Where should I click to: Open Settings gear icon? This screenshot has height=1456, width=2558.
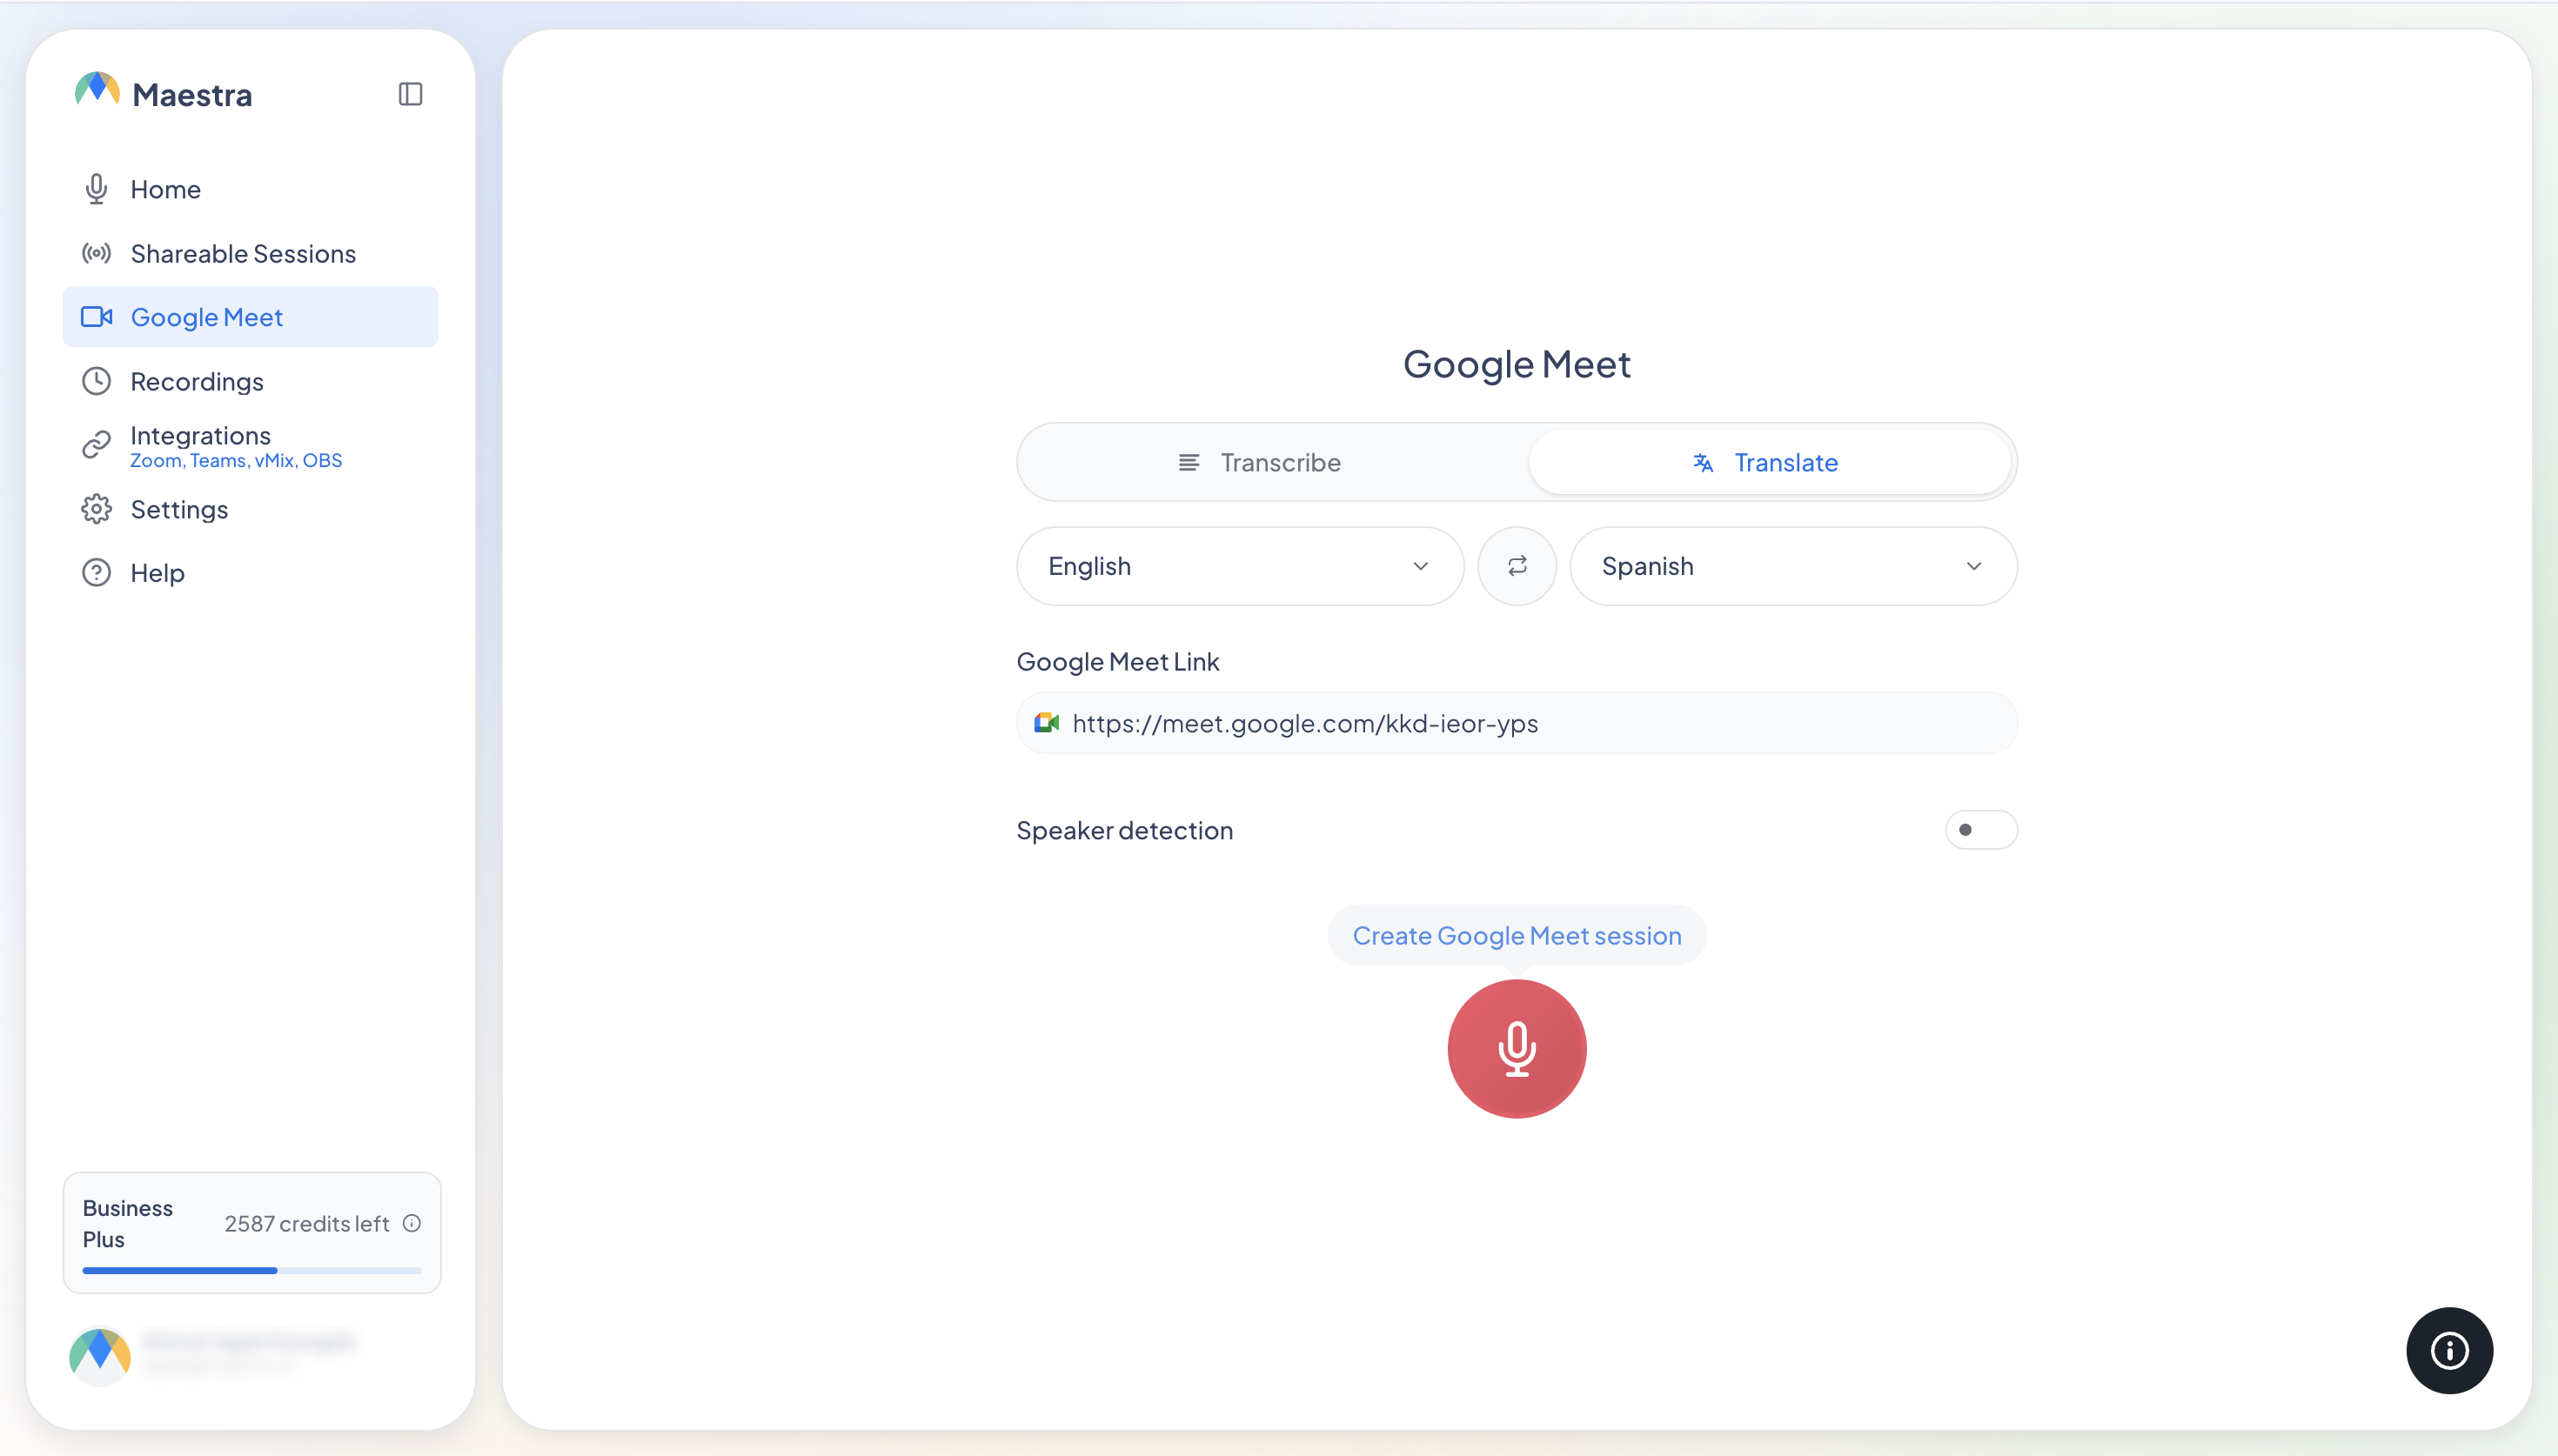pyautogui.click(x=96, y=509)
